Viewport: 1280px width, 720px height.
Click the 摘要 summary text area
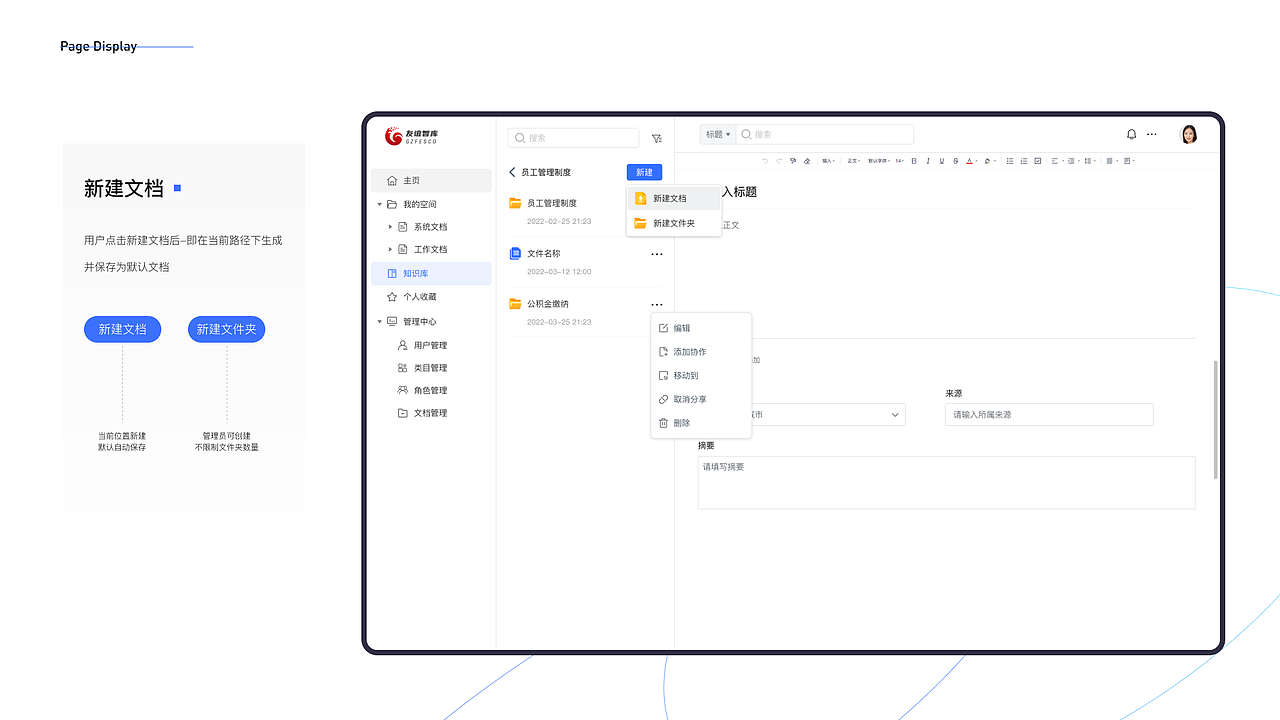click(x=946, y=483)
